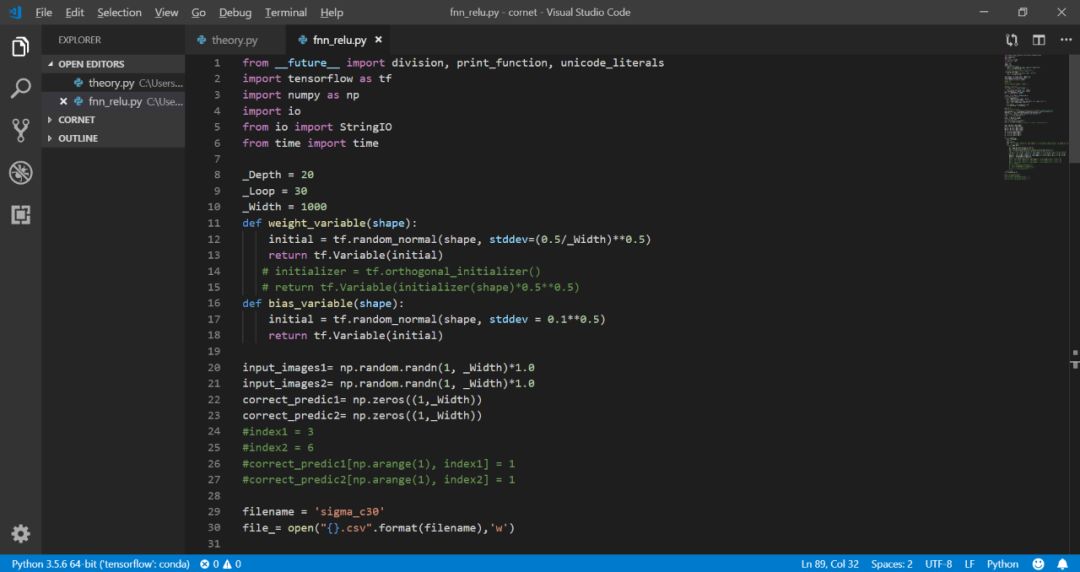Open the feedback smiley in status bar
The width and height of the screenshot is (1080, 572).
point(1039,564)
